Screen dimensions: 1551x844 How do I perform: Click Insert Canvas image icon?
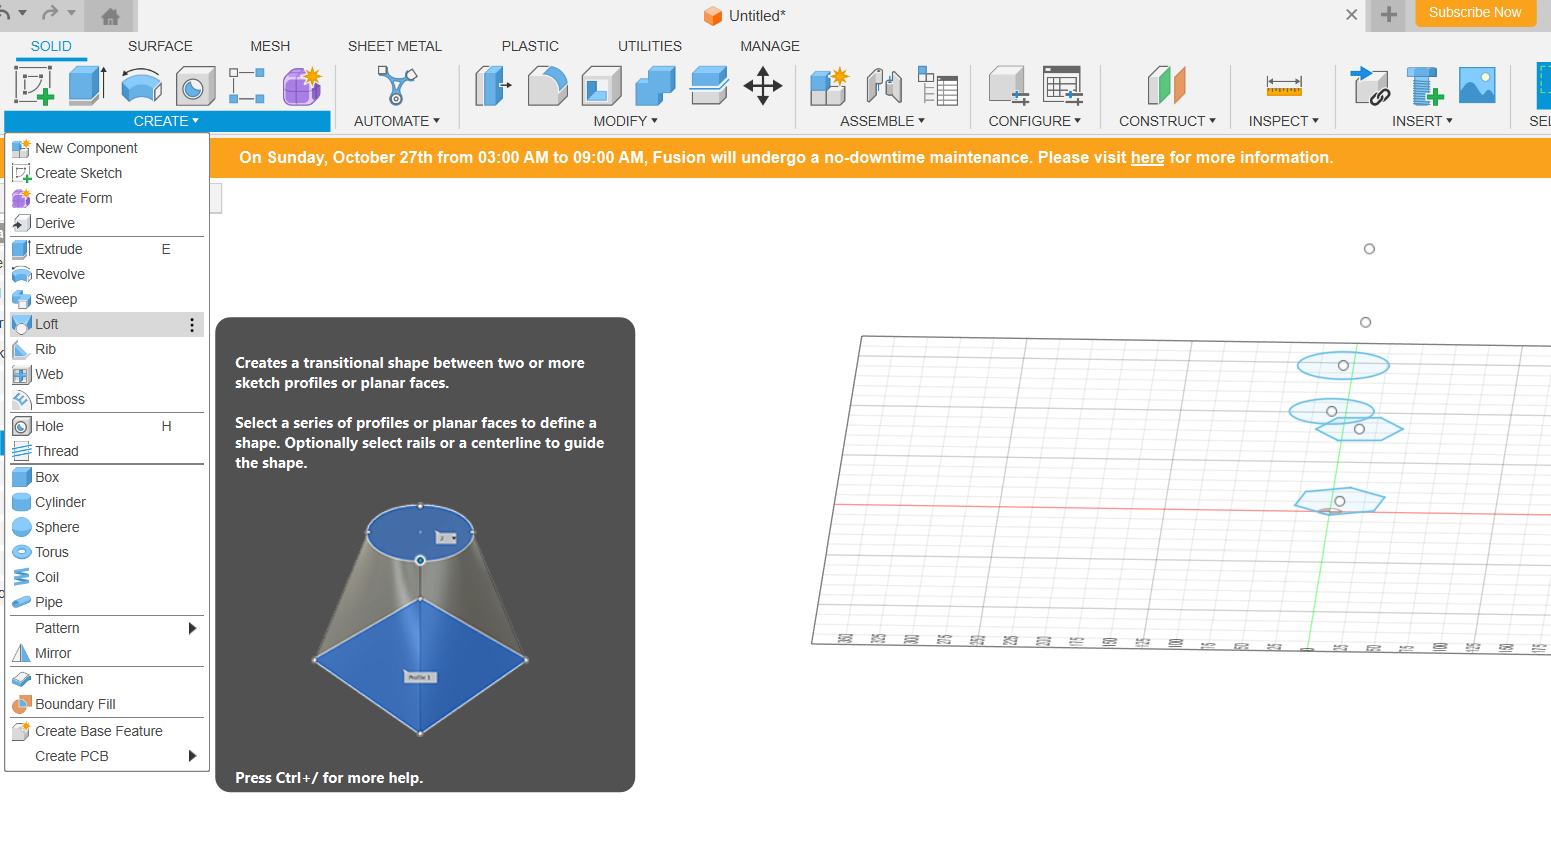click(1477, 86)
